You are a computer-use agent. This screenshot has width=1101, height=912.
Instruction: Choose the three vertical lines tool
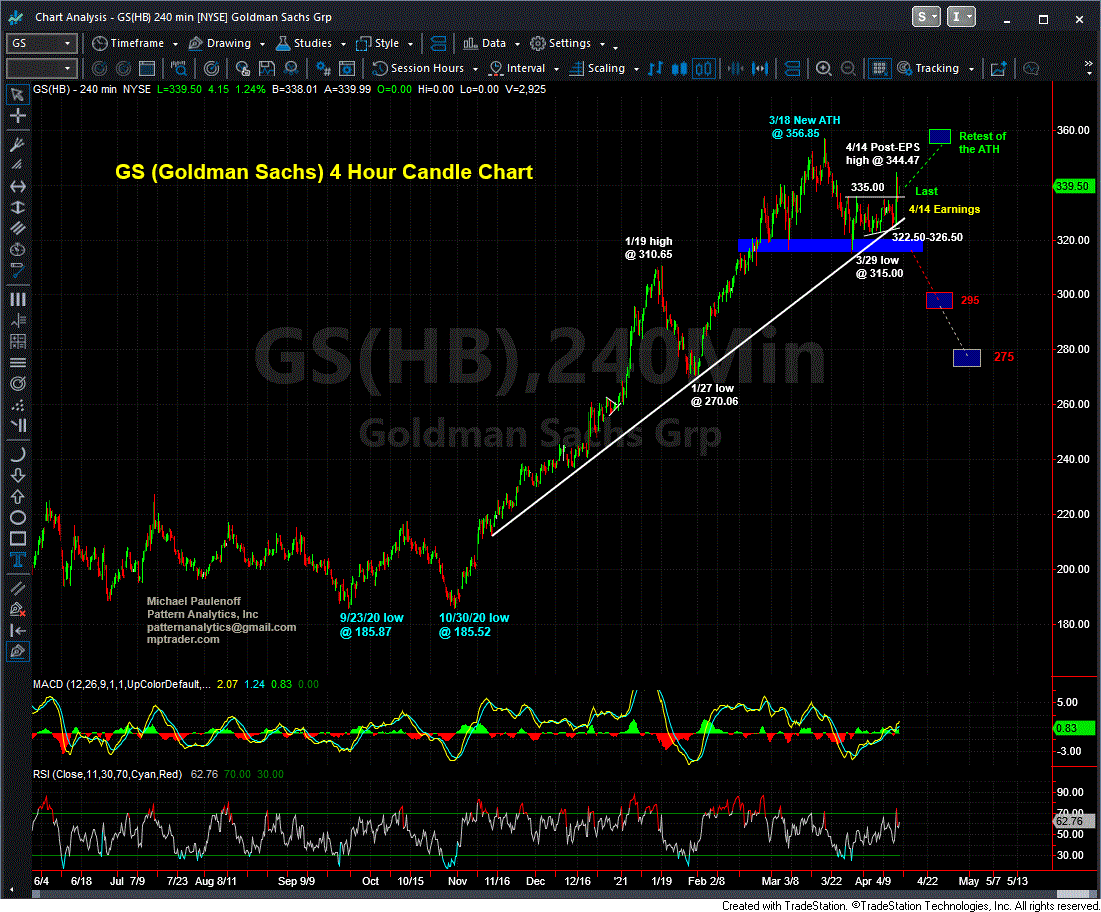pyautogui.click(x=18, y=299)
